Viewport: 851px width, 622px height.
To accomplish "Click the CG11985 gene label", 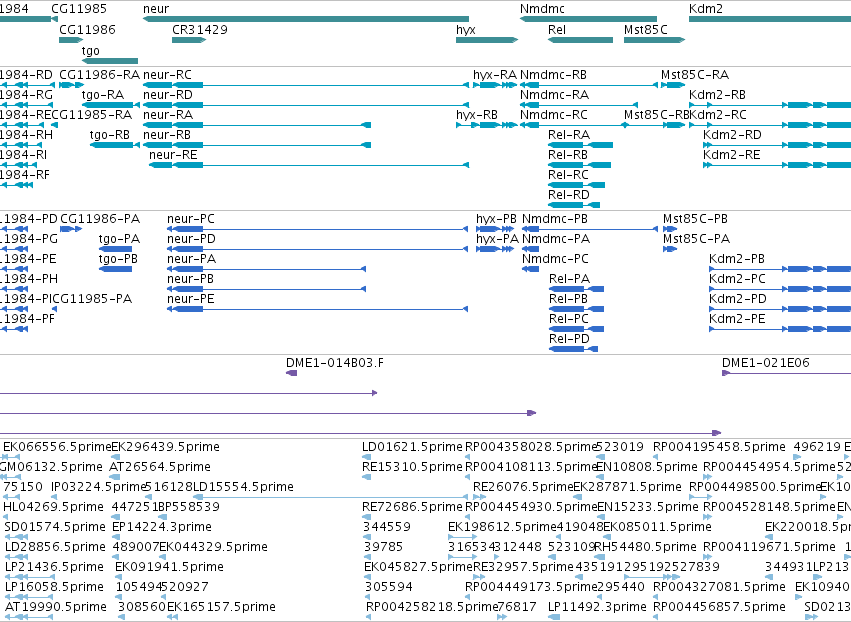I will (79, 9).
